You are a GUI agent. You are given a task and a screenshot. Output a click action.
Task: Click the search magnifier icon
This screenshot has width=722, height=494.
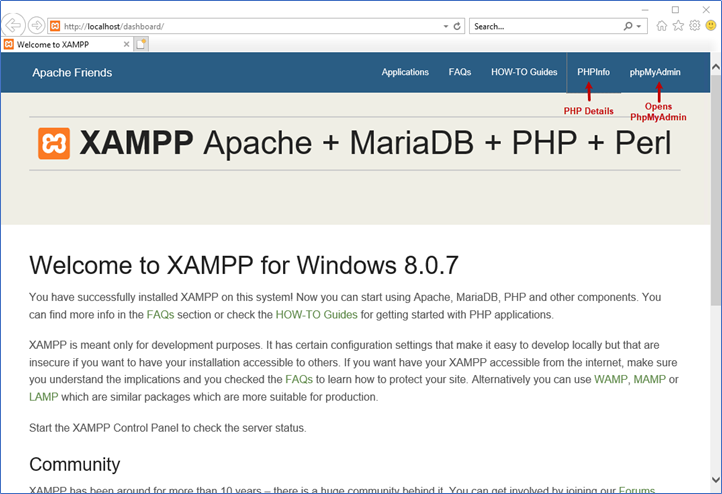(x=628, y=26)
